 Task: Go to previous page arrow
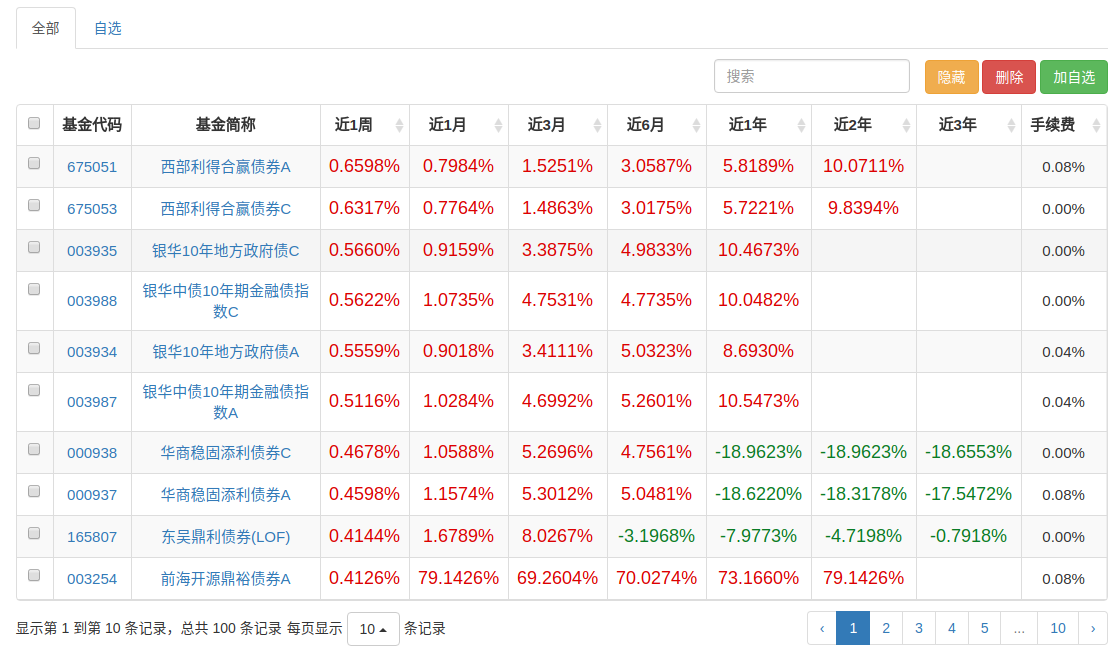point(822,628)
